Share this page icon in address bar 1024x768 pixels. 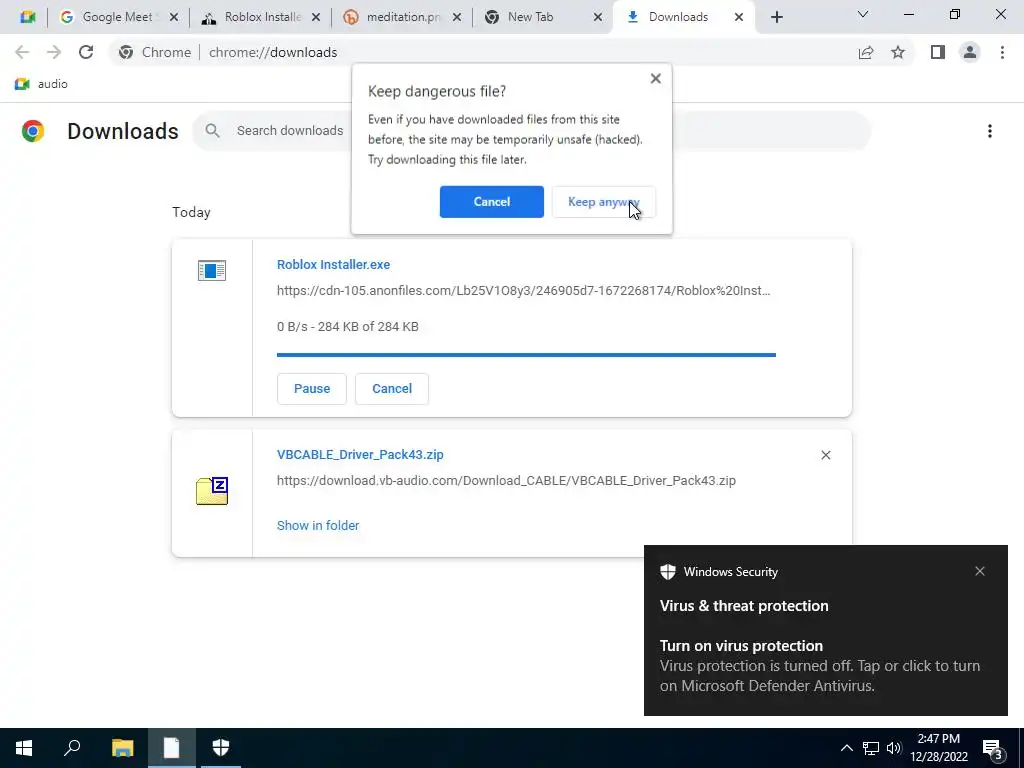point(866,52)
